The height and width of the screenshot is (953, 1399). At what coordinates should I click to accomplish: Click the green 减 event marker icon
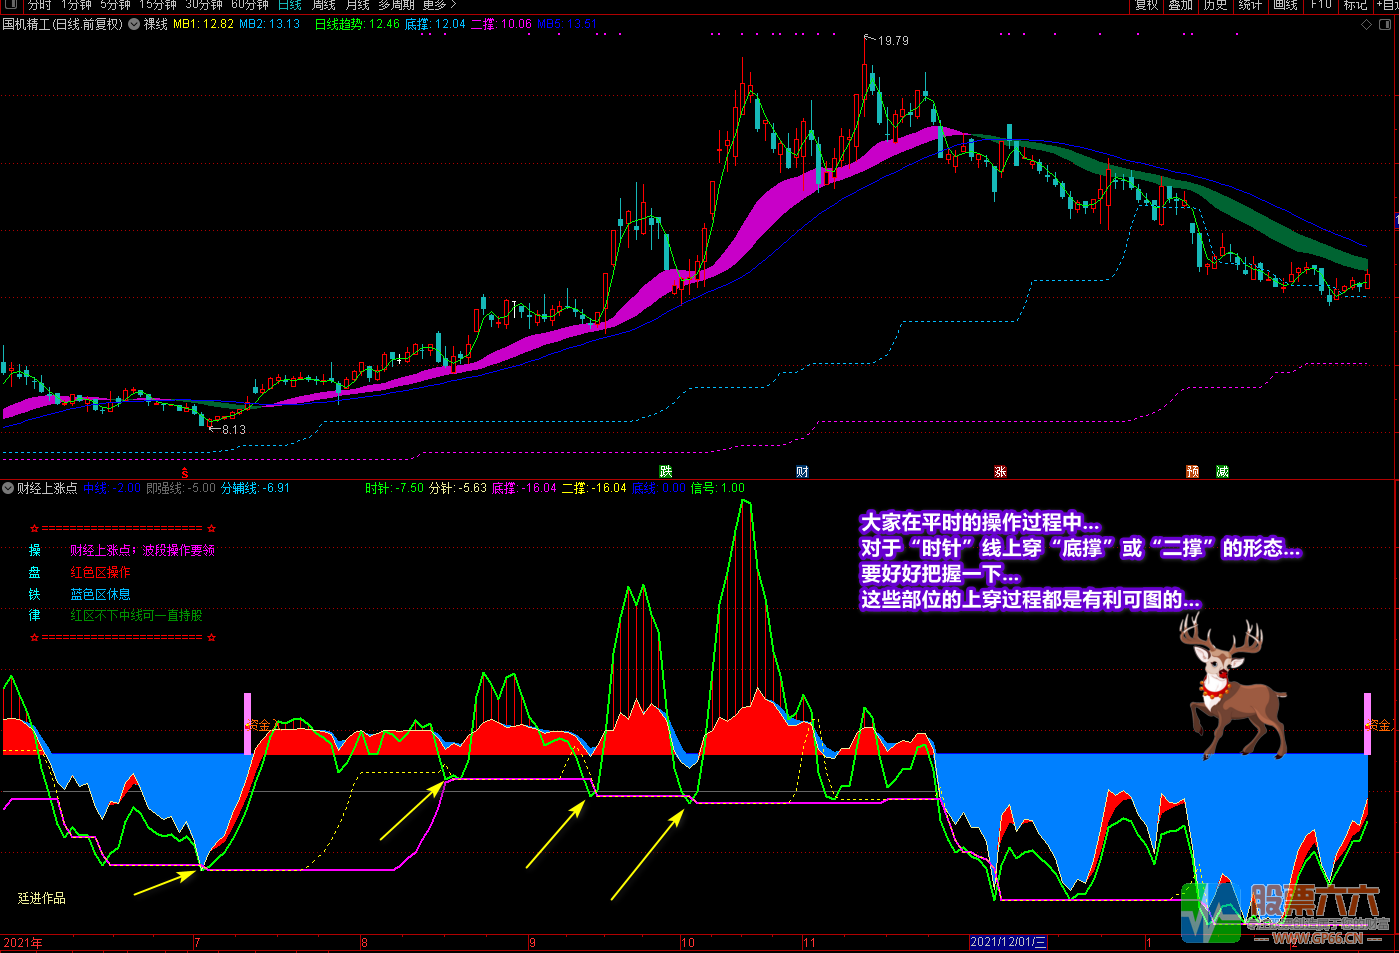coord(1222,471)
